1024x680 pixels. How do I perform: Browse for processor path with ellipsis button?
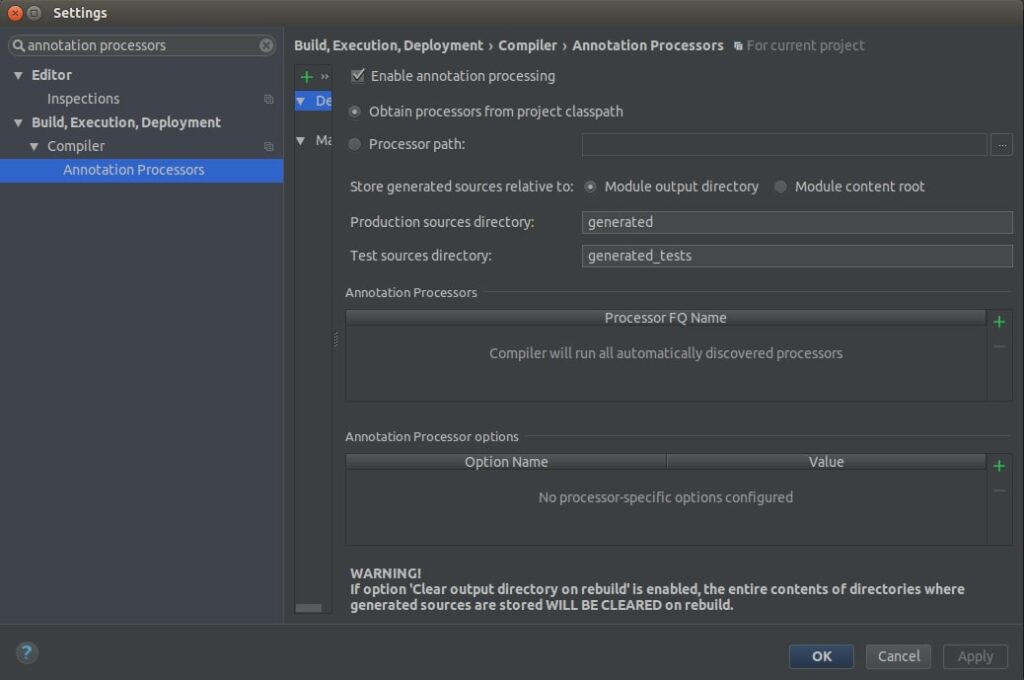click(1002, 144)
